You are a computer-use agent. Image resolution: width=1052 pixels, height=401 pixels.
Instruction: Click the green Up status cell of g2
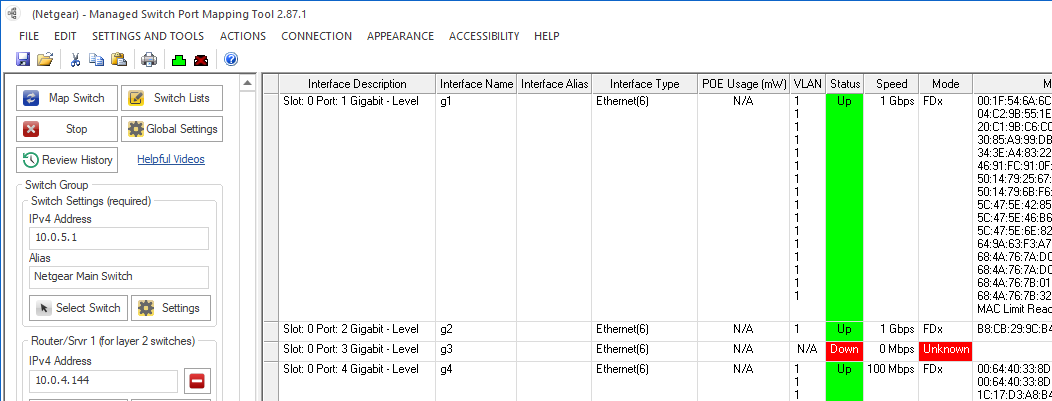click(x=845, y=331)
